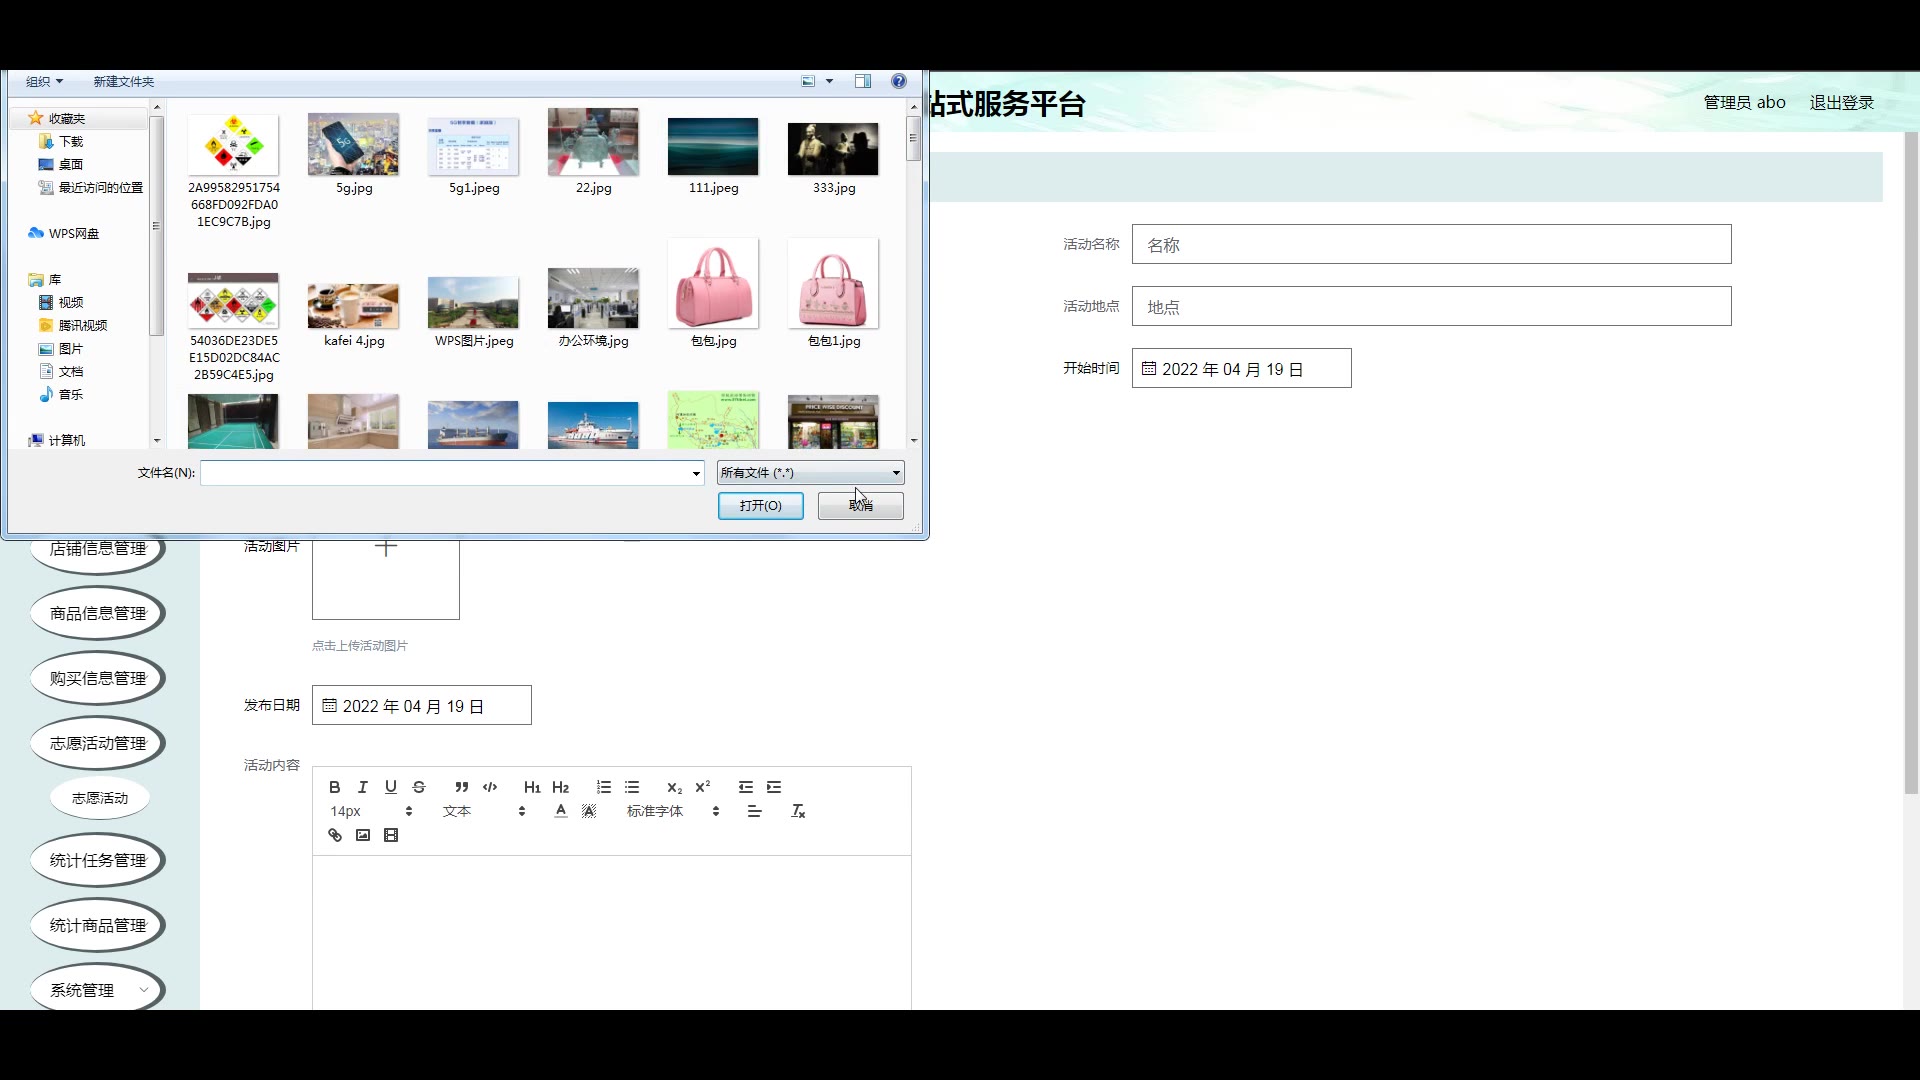The image size is (1920, 1080).
Task: Open file type filter 所有文件 dropdown
Action: tap(811, 473)
